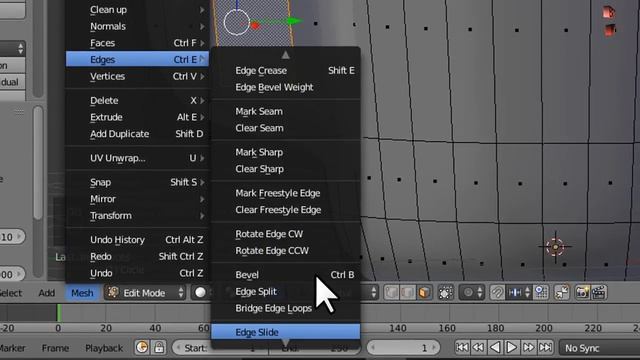Open the Faces submenu entry
This screenshot has width=640, height=360.
pos(137,43)
